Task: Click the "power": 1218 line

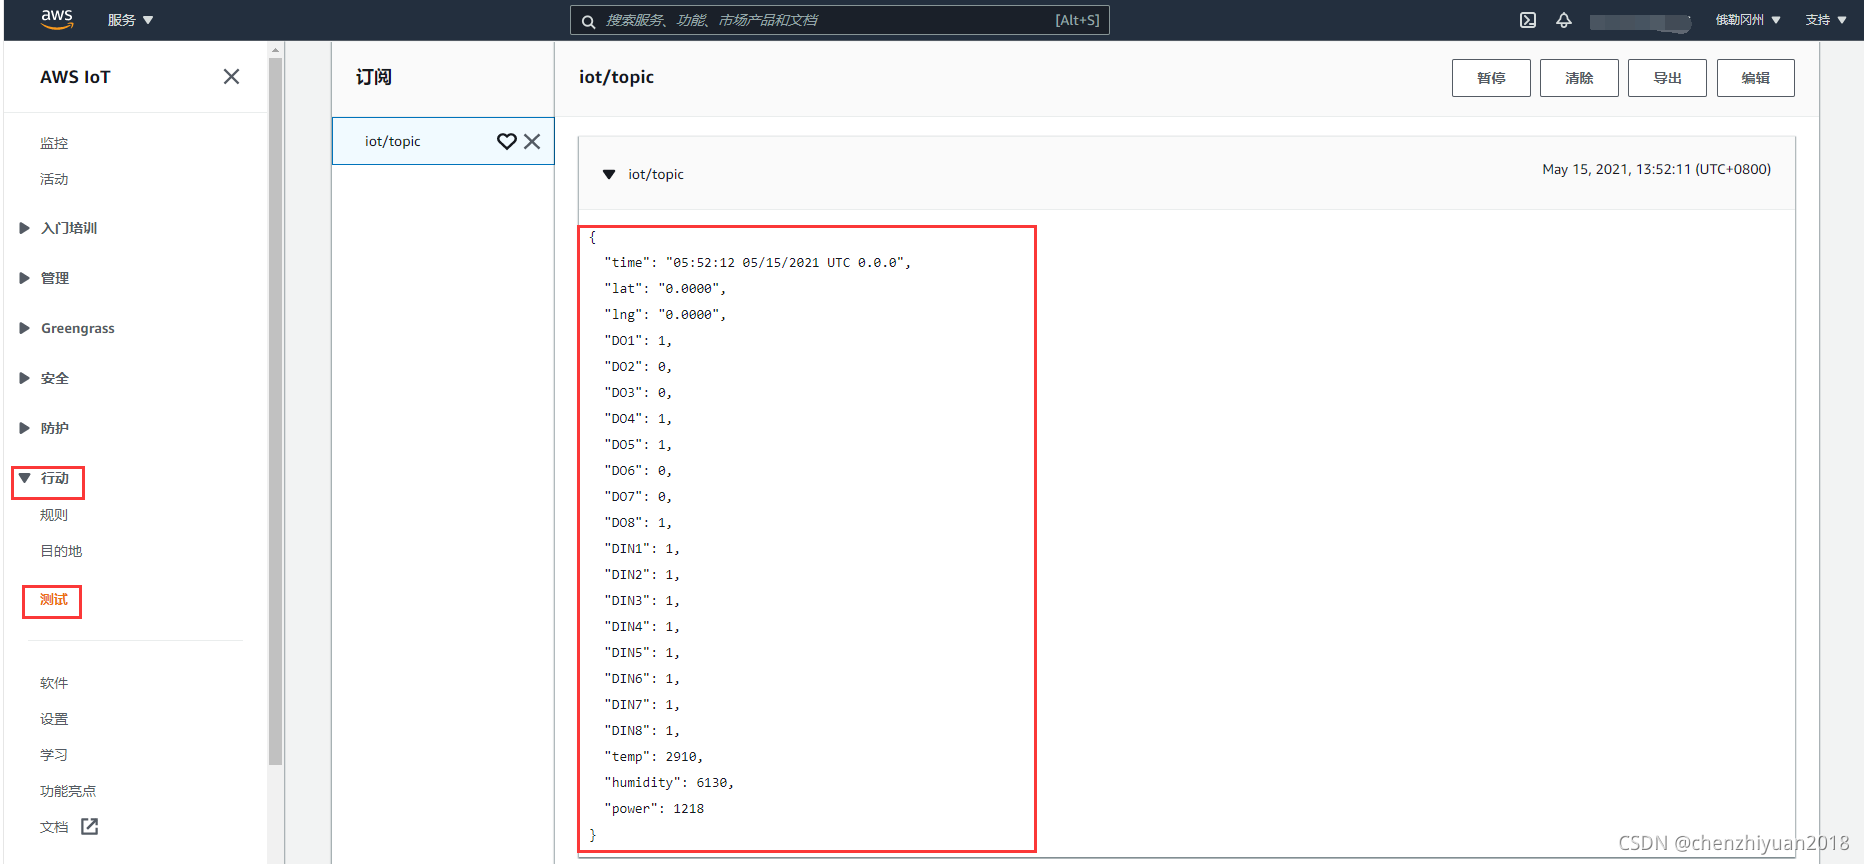Action: pyautogui.click(x=654, y=808)
